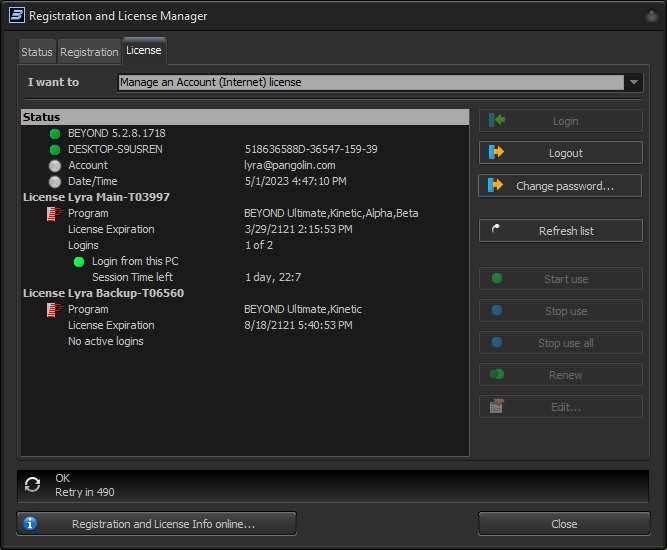The width and height of the screenshot is (667, 550).
Task: Open the Registration tab
Action: pyautogui.click(x=89, y=52)
